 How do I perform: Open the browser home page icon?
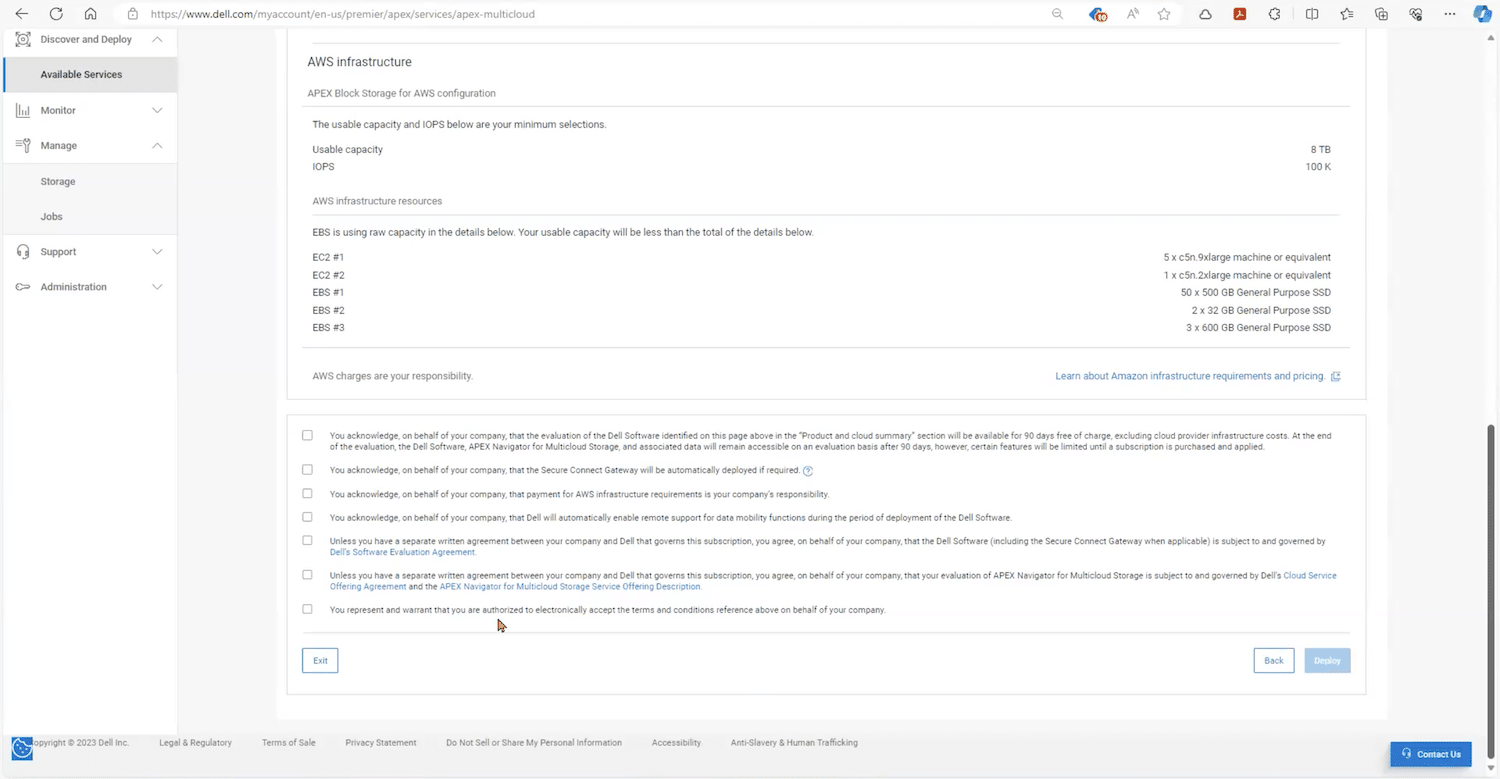coord(90,14)
